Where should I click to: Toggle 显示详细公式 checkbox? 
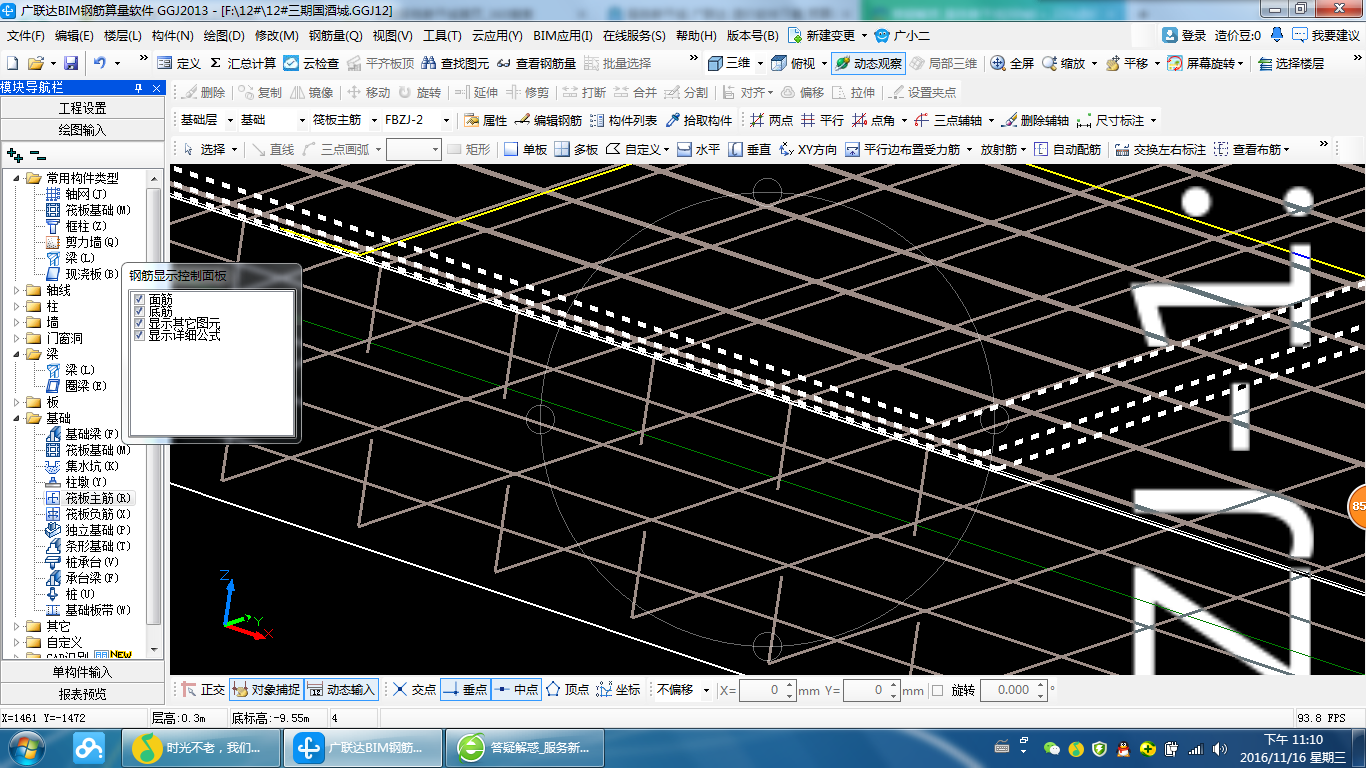[139, 335]
